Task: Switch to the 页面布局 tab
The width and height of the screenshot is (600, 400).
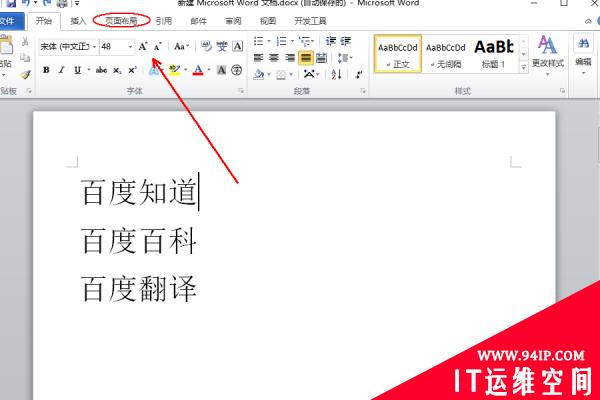Action: pyautogui.click(x=121, y=21)
